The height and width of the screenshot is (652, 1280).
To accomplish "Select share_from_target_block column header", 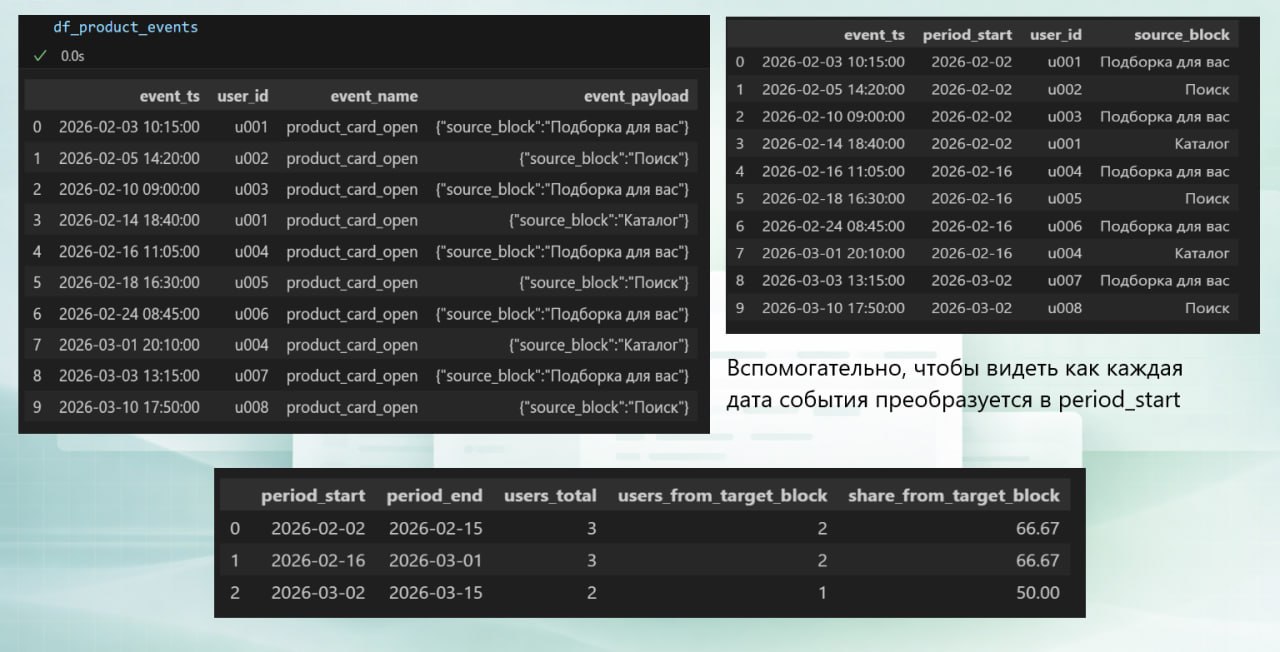I will [x=953, y=495].
